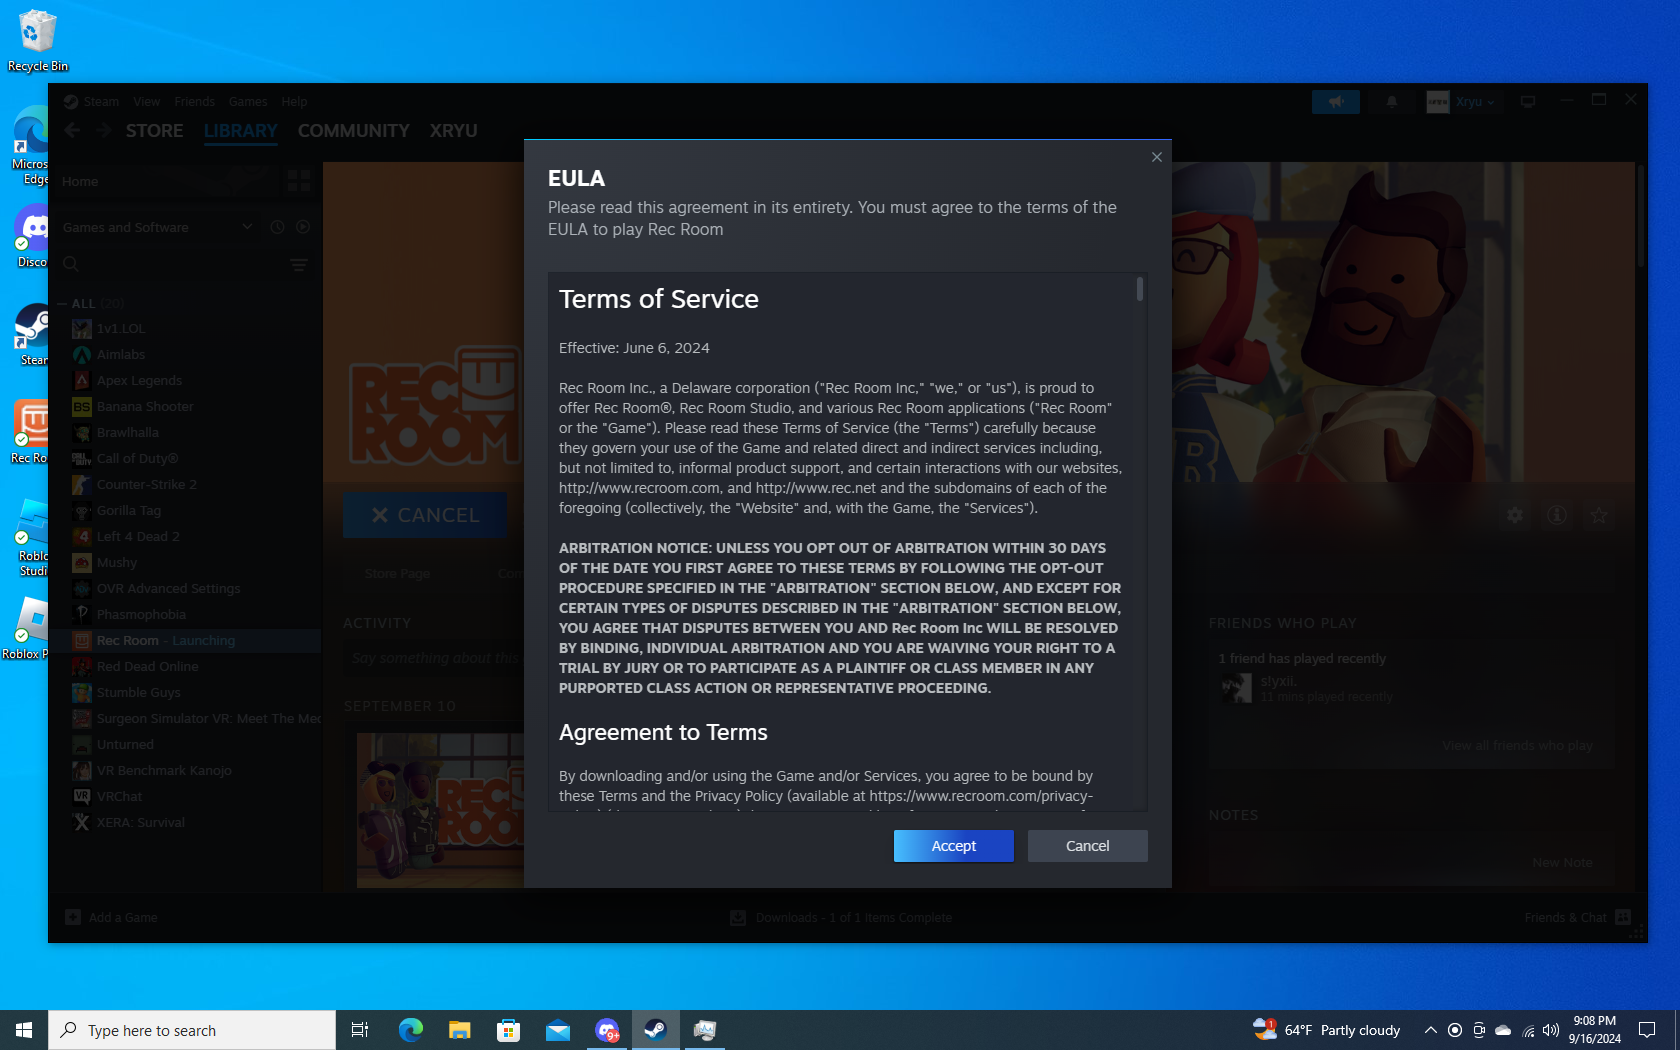
Task: Expand the Games and Software dropdown
Action: tap(156, 228)
